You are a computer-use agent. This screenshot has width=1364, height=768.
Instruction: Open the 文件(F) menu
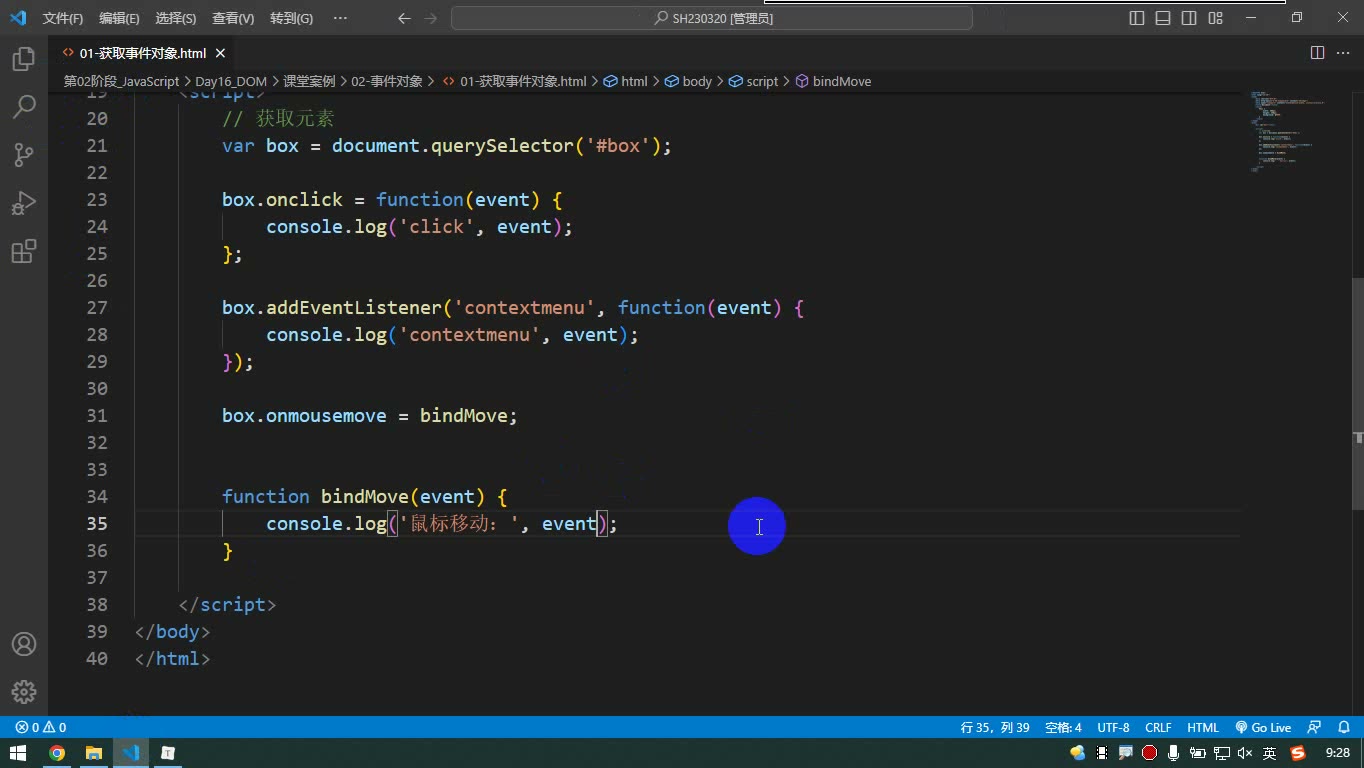(x=63, y=18)
